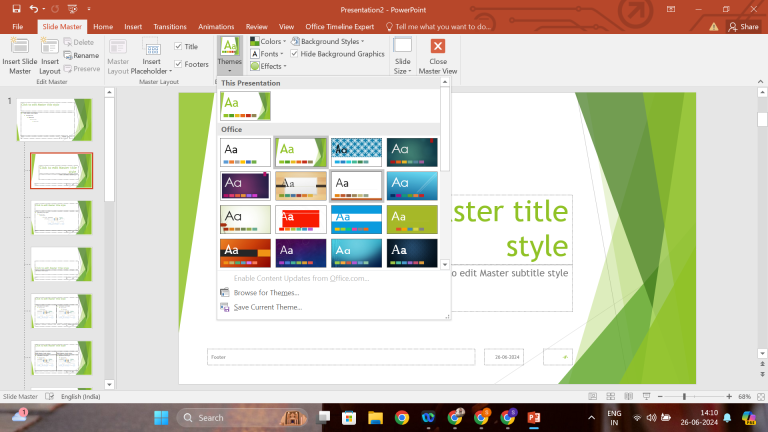Open File Explorer from taskbar
Screen dimensions: 768x432
point(375,418)
